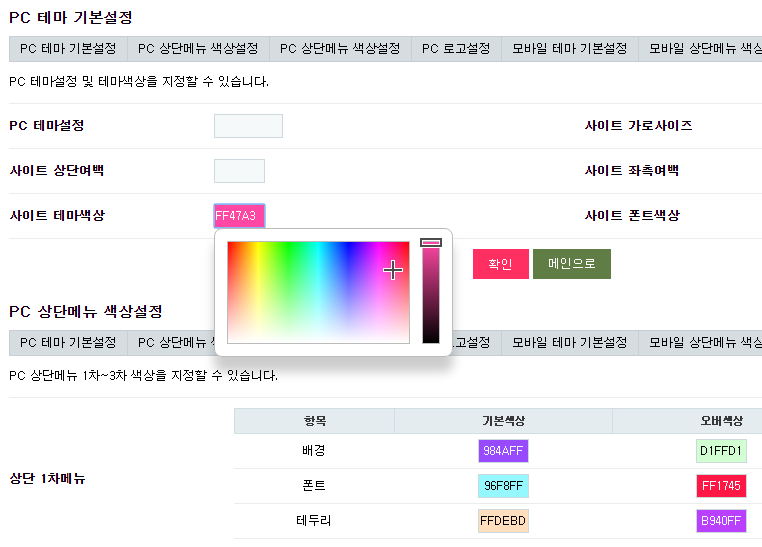This screenshot has width=762, height=547.
Task: Open the violet B940FF hover color swatch
Action: (x=721, y=521)
